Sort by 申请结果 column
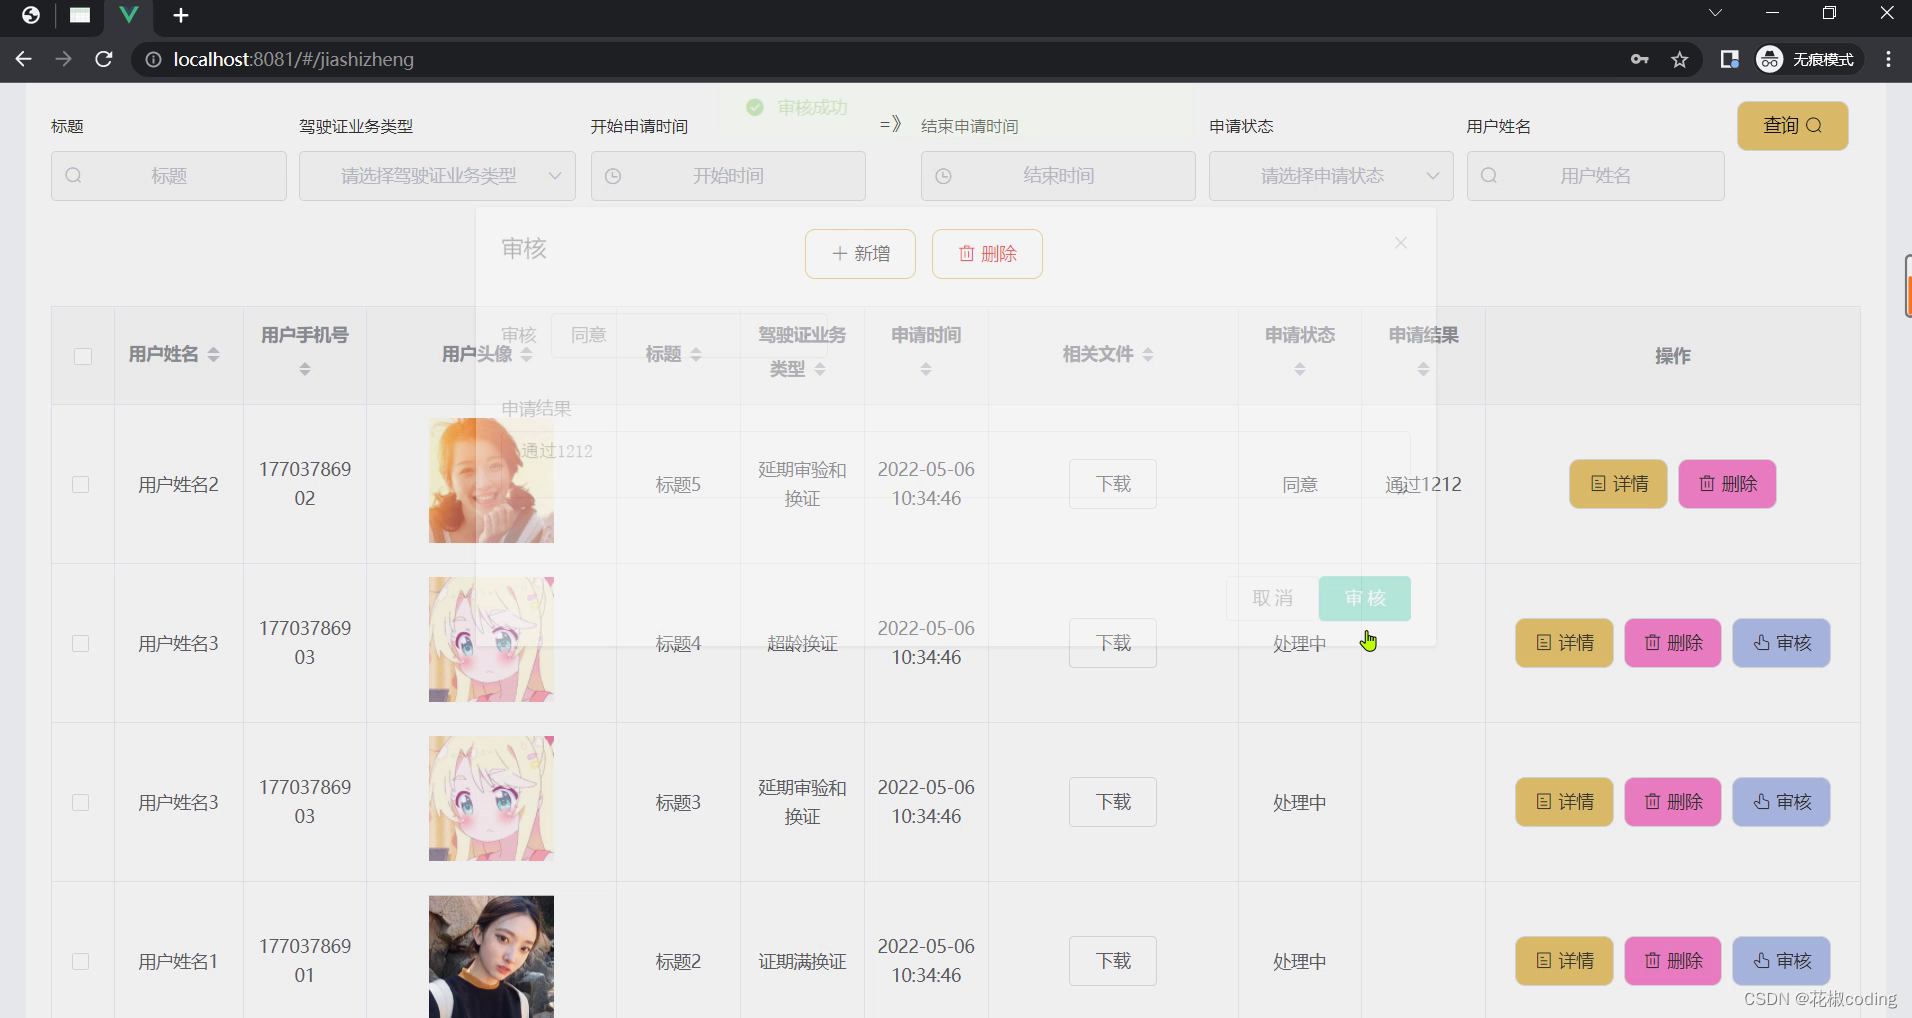The image size is (1912, 1018). tap(1423, 370)
